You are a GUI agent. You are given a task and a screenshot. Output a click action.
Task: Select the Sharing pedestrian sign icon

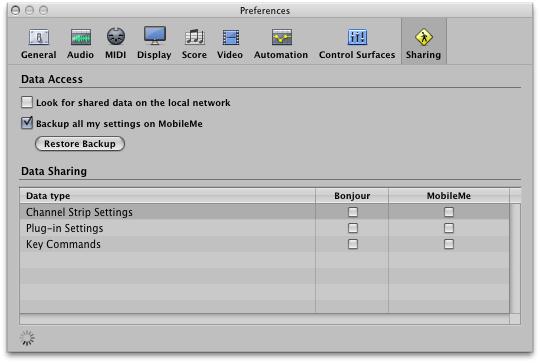pyautogui.click(x=424, y=37)
